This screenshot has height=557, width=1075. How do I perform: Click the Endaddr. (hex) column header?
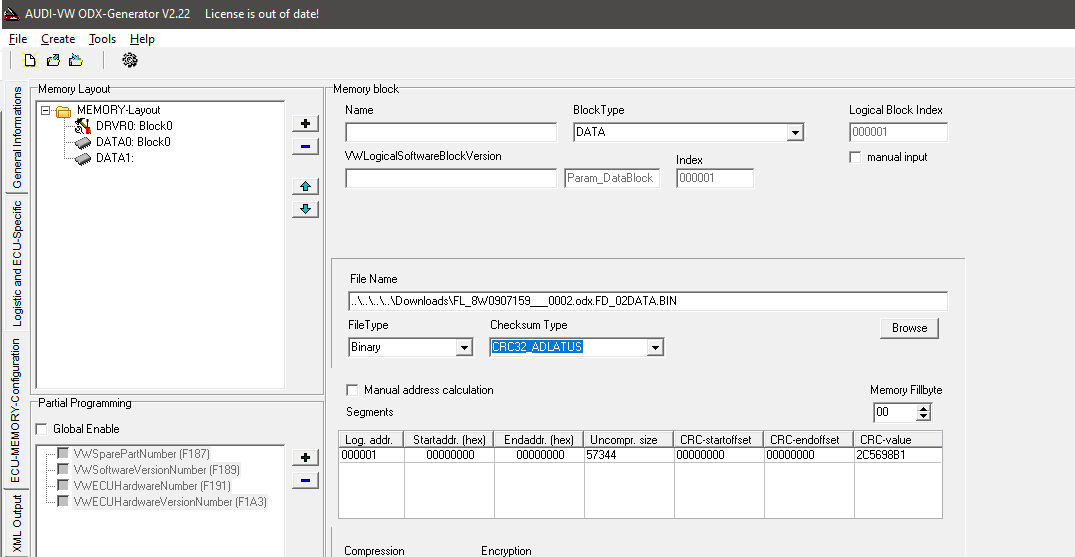coord(539,440)
